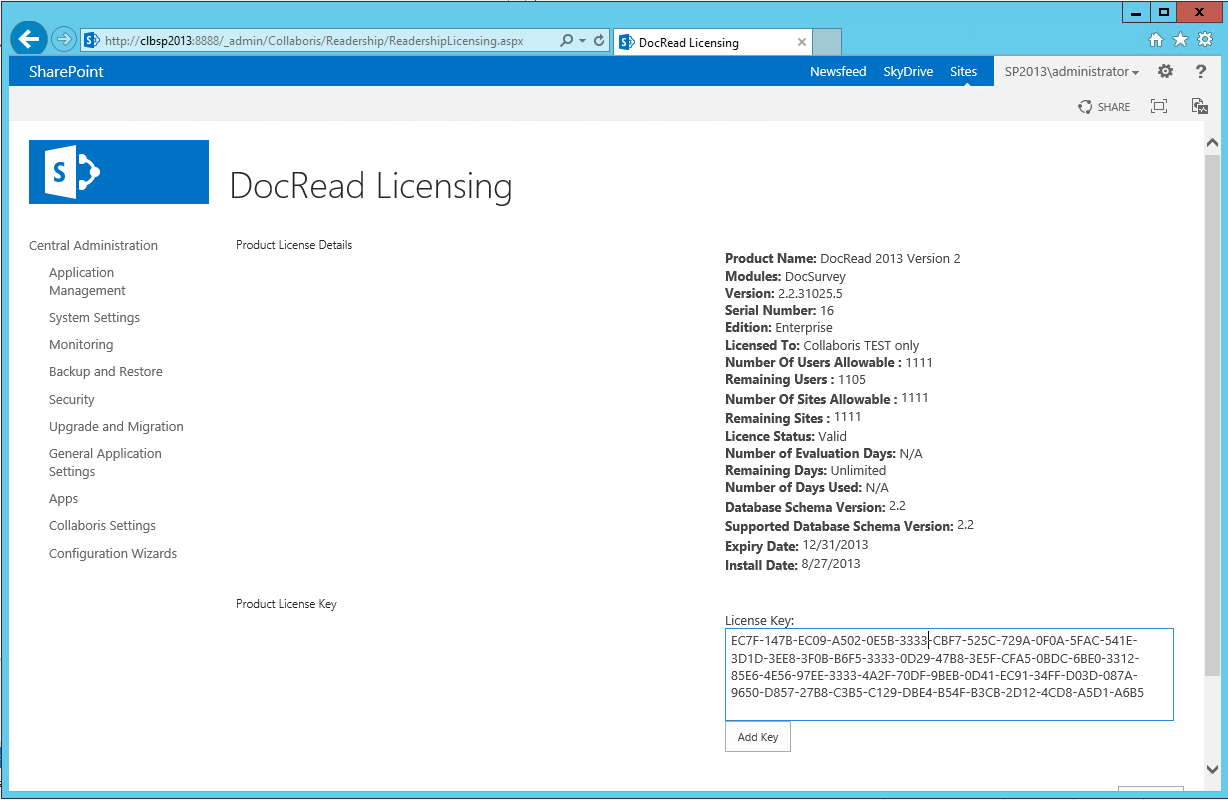
Task: Open the Apps navigation link
Action: (63, 499)
